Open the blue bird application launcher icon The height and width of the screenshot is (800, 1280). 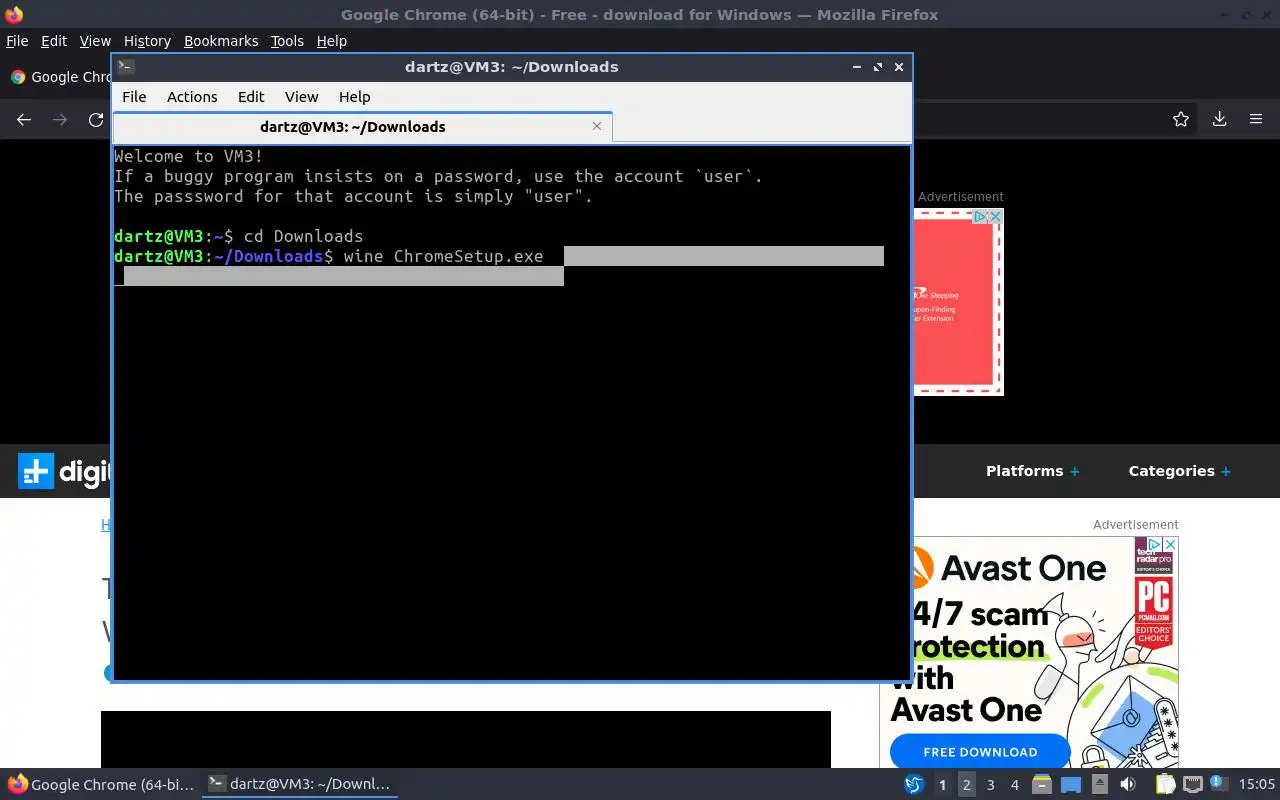[914, 785]
